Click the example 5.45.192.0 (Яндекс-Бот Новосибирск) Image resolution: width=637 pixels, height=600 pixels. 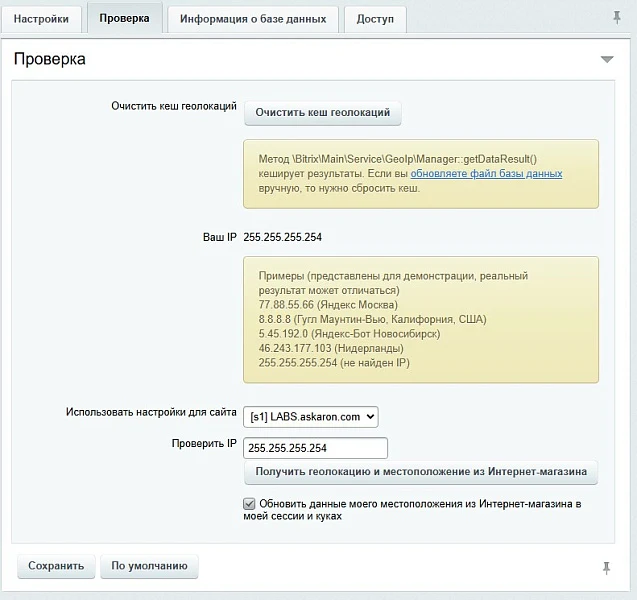pos(349,334)
